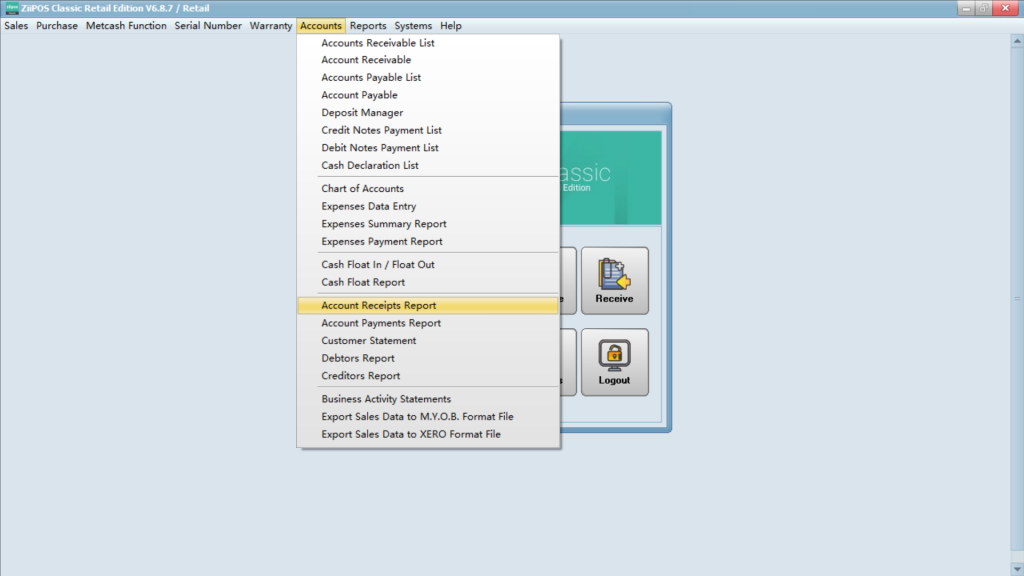
Task: Open the Reports menu
Action: 368,25
